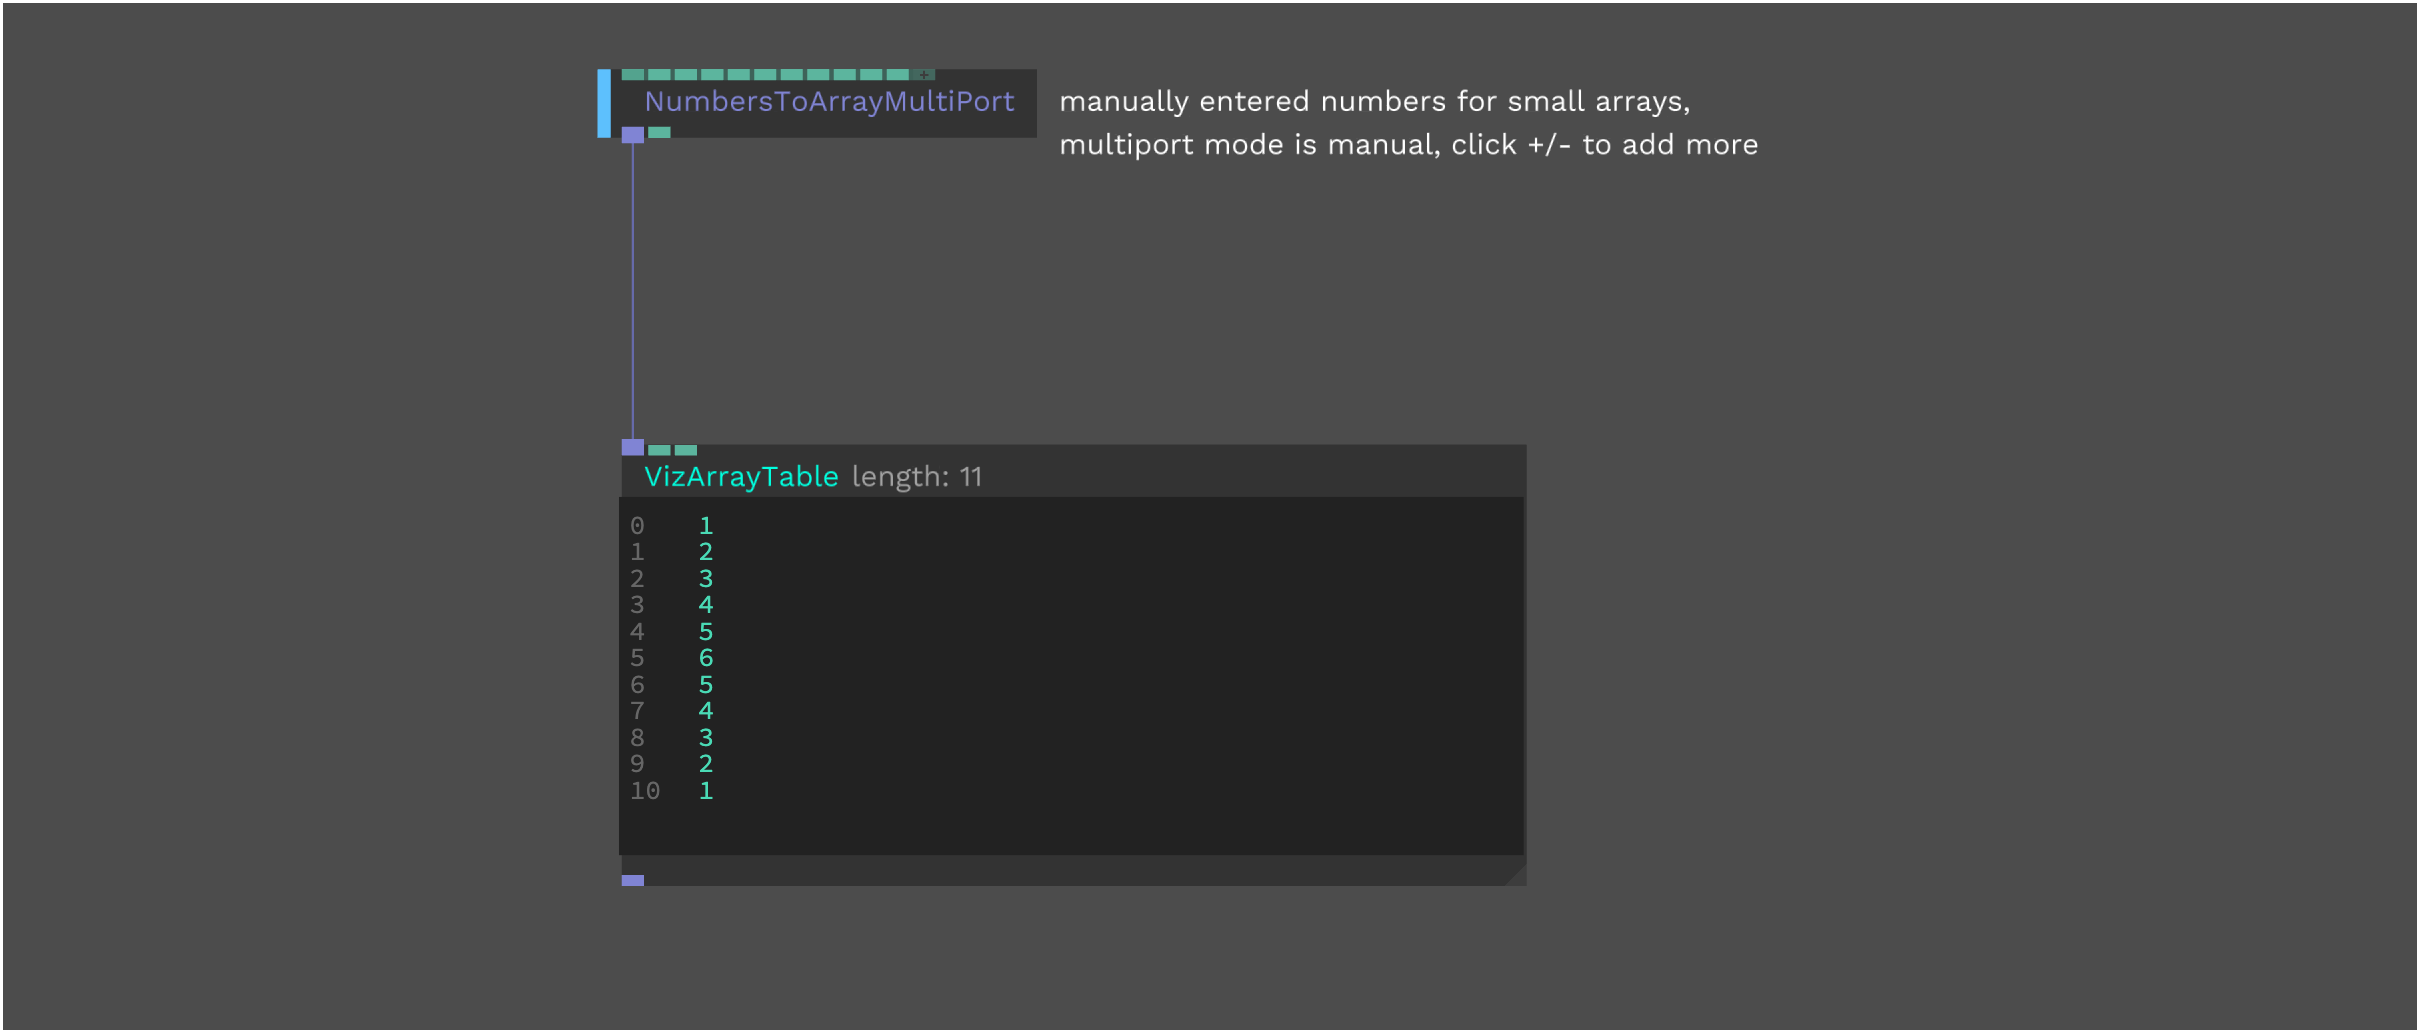Click the plus port to add an input
Image resolution: width=2417 pixels, height=1030 pixels.
(924, 75)
